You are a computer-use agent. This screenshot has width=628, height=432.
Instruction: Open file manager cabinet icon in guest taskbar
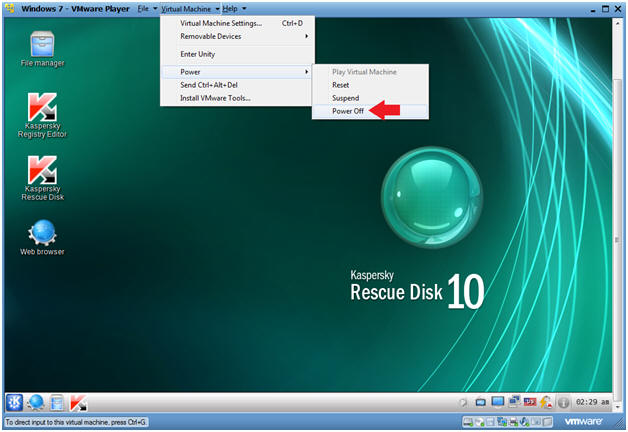point(56,403)
